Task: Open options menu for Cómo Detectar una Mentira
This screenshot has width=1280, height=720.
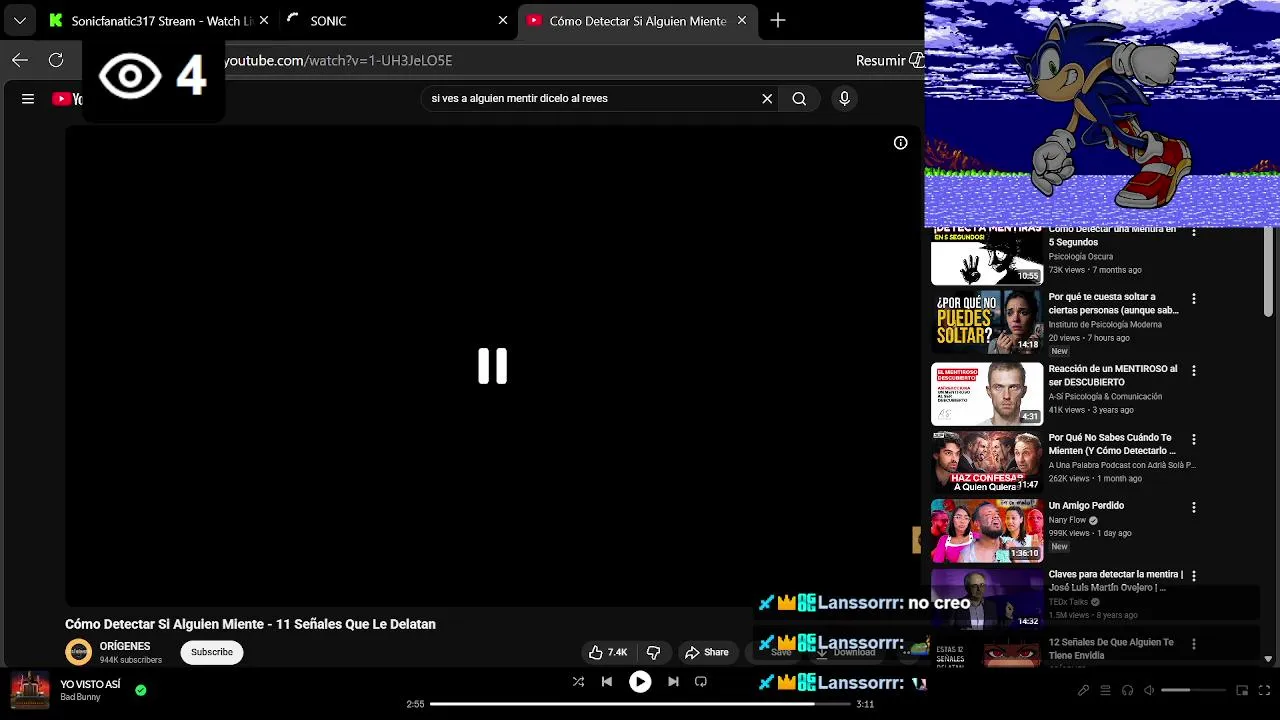Action: click(x=1193, y=232)
